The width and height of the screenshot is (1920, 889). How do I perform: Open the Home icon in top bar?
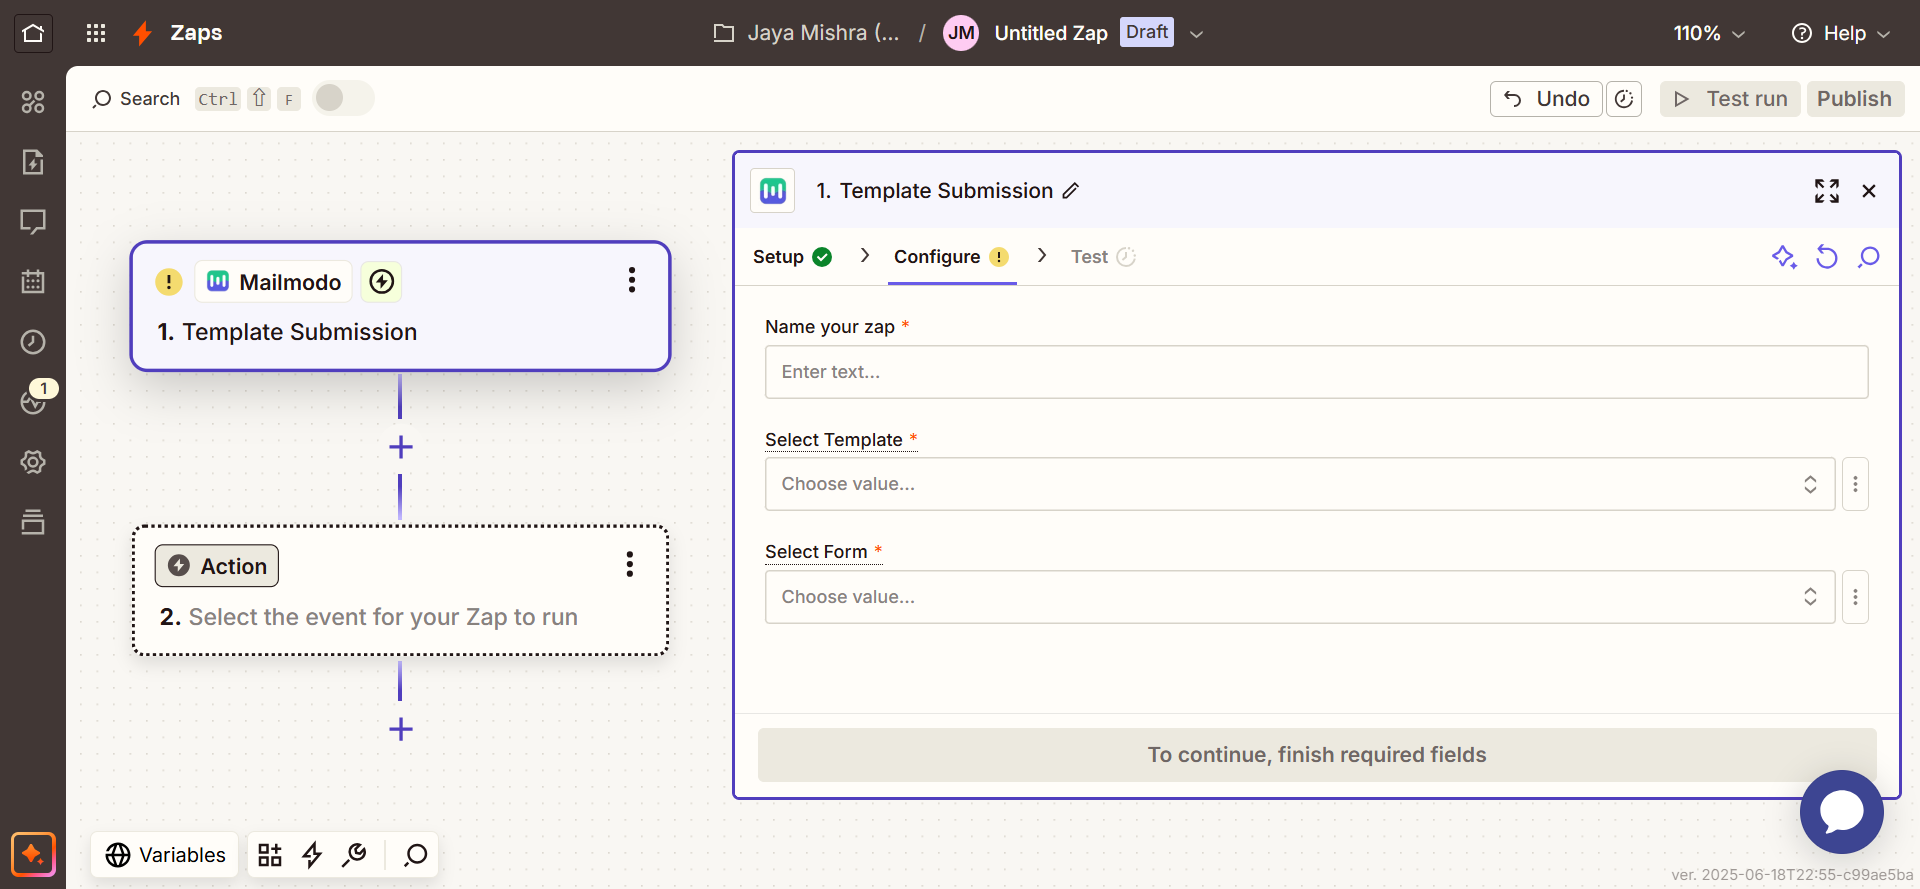tap(33, 33)
